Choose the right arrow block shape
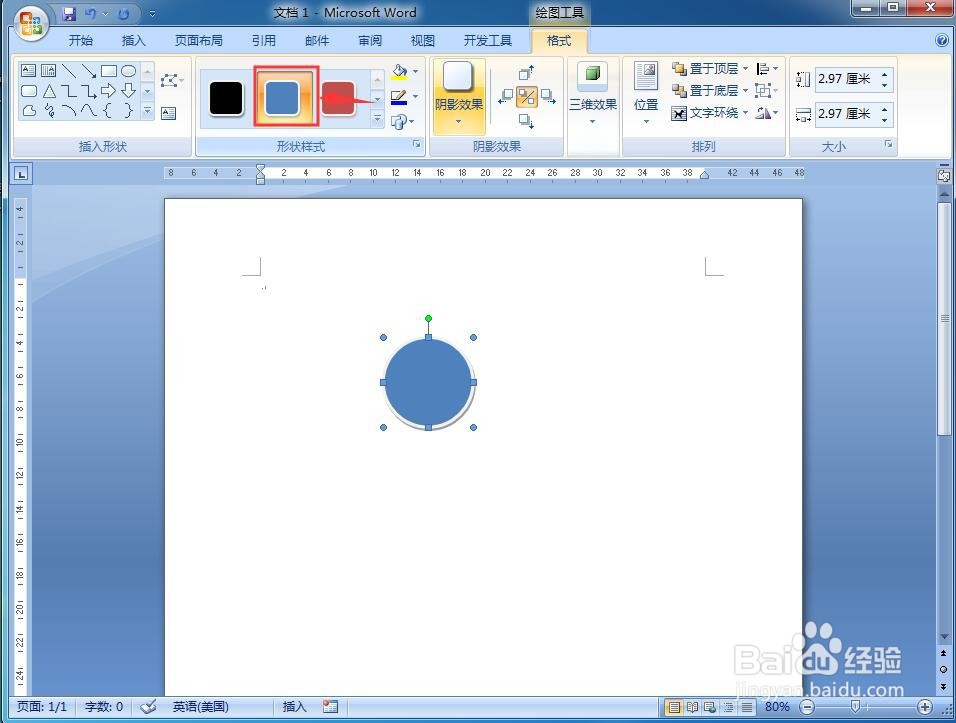The image size is (956, 723). [x=109, y=91]
